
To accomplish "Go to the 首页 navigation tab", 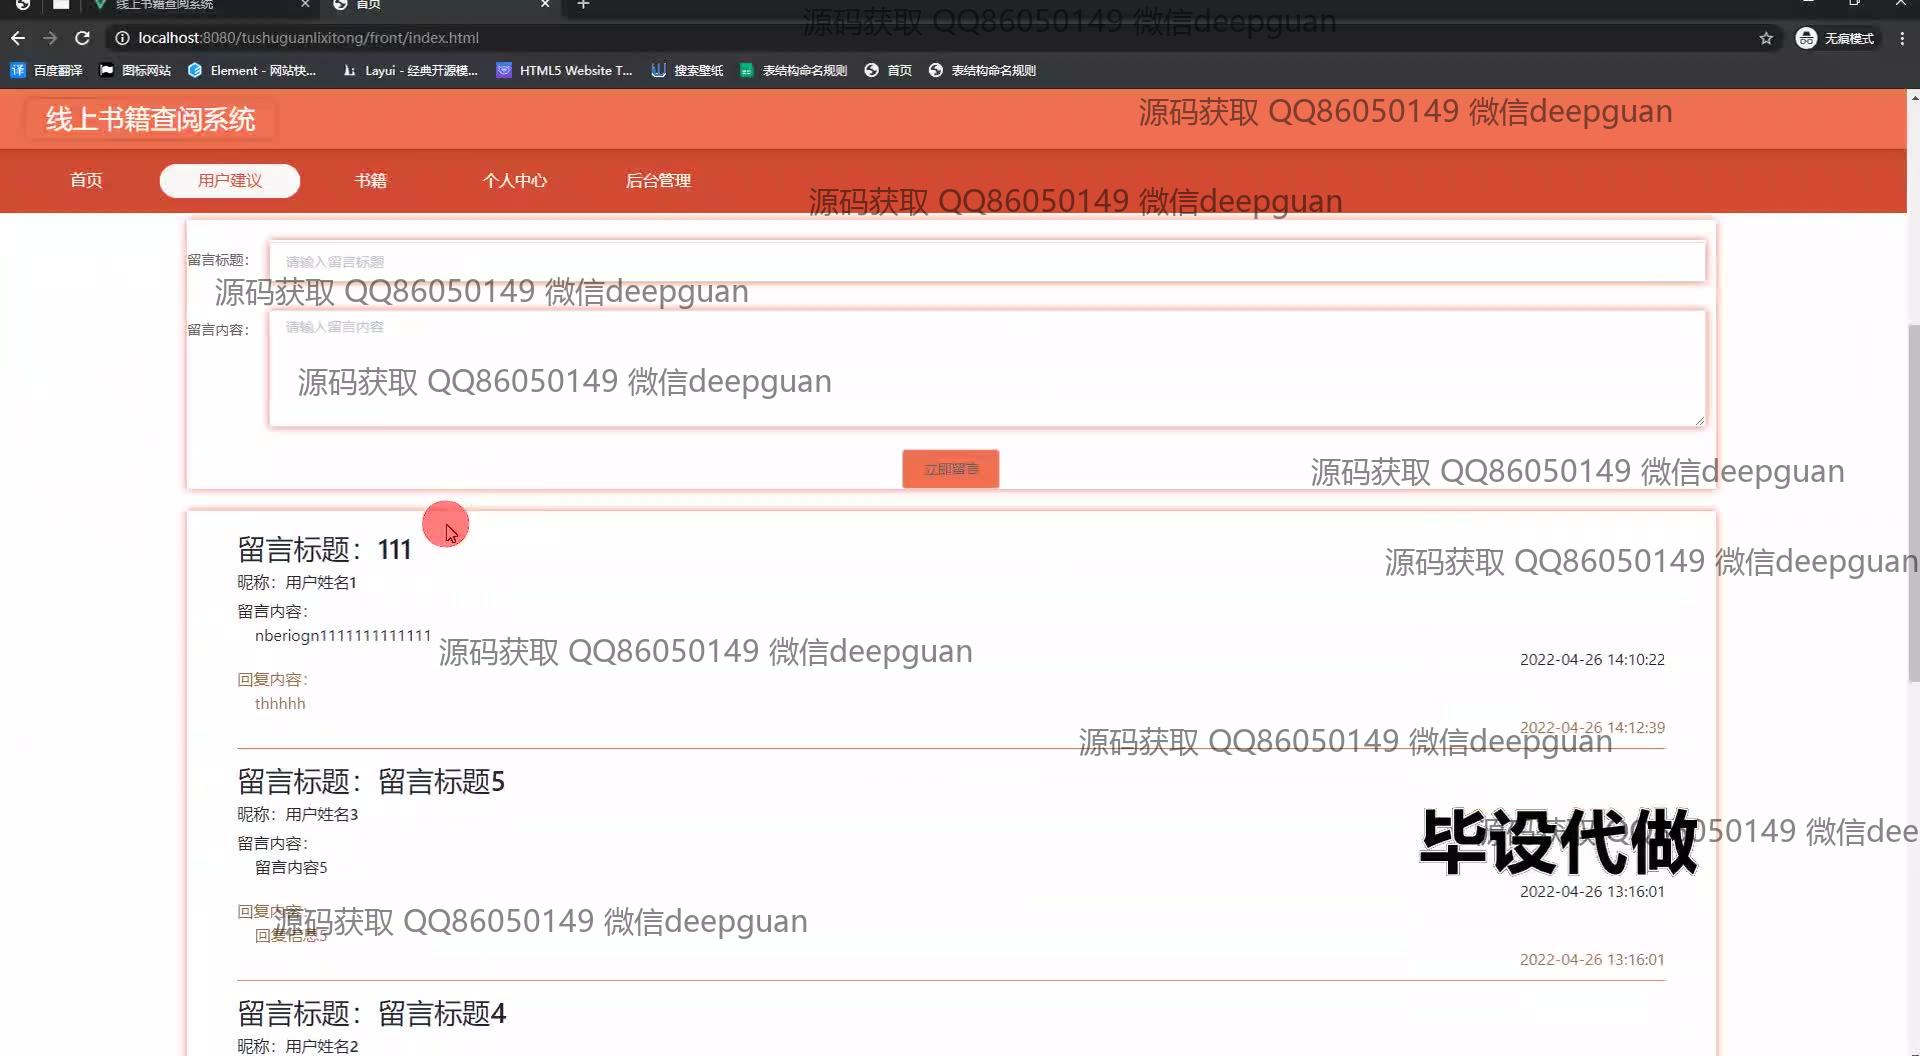I will pos(86,180).
